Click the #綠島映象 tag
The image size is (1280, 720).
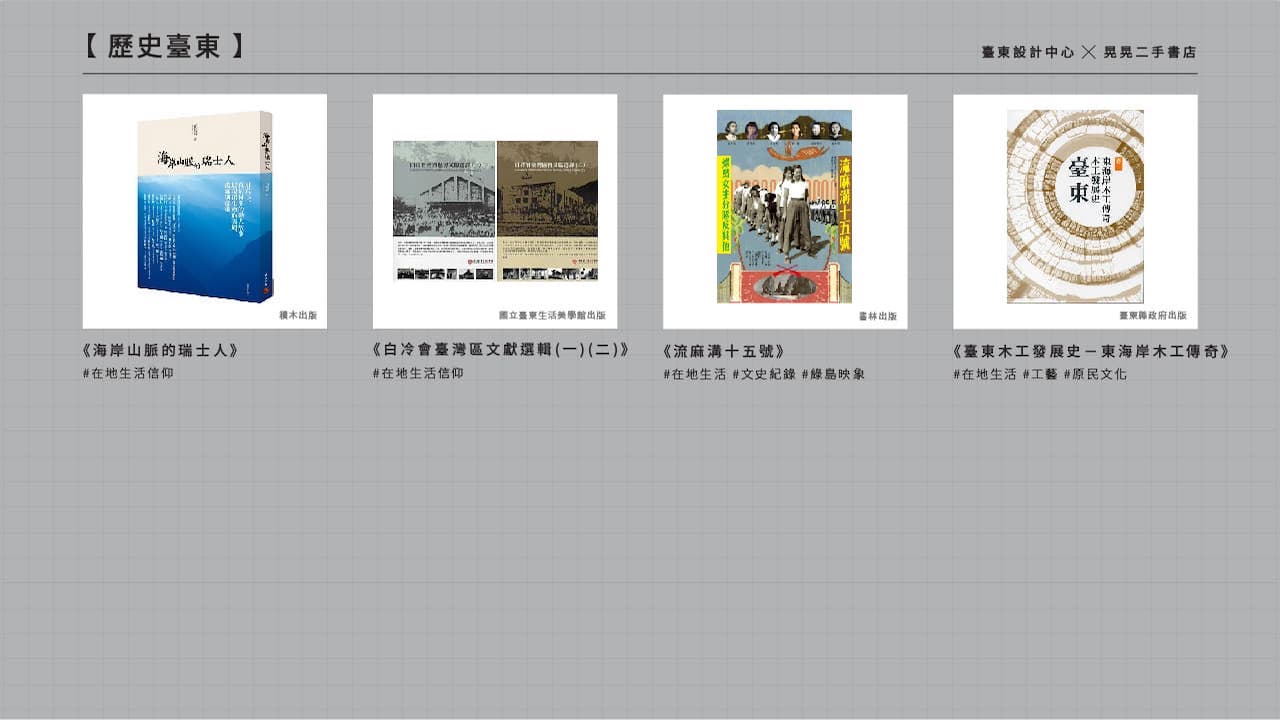point(833,374)
